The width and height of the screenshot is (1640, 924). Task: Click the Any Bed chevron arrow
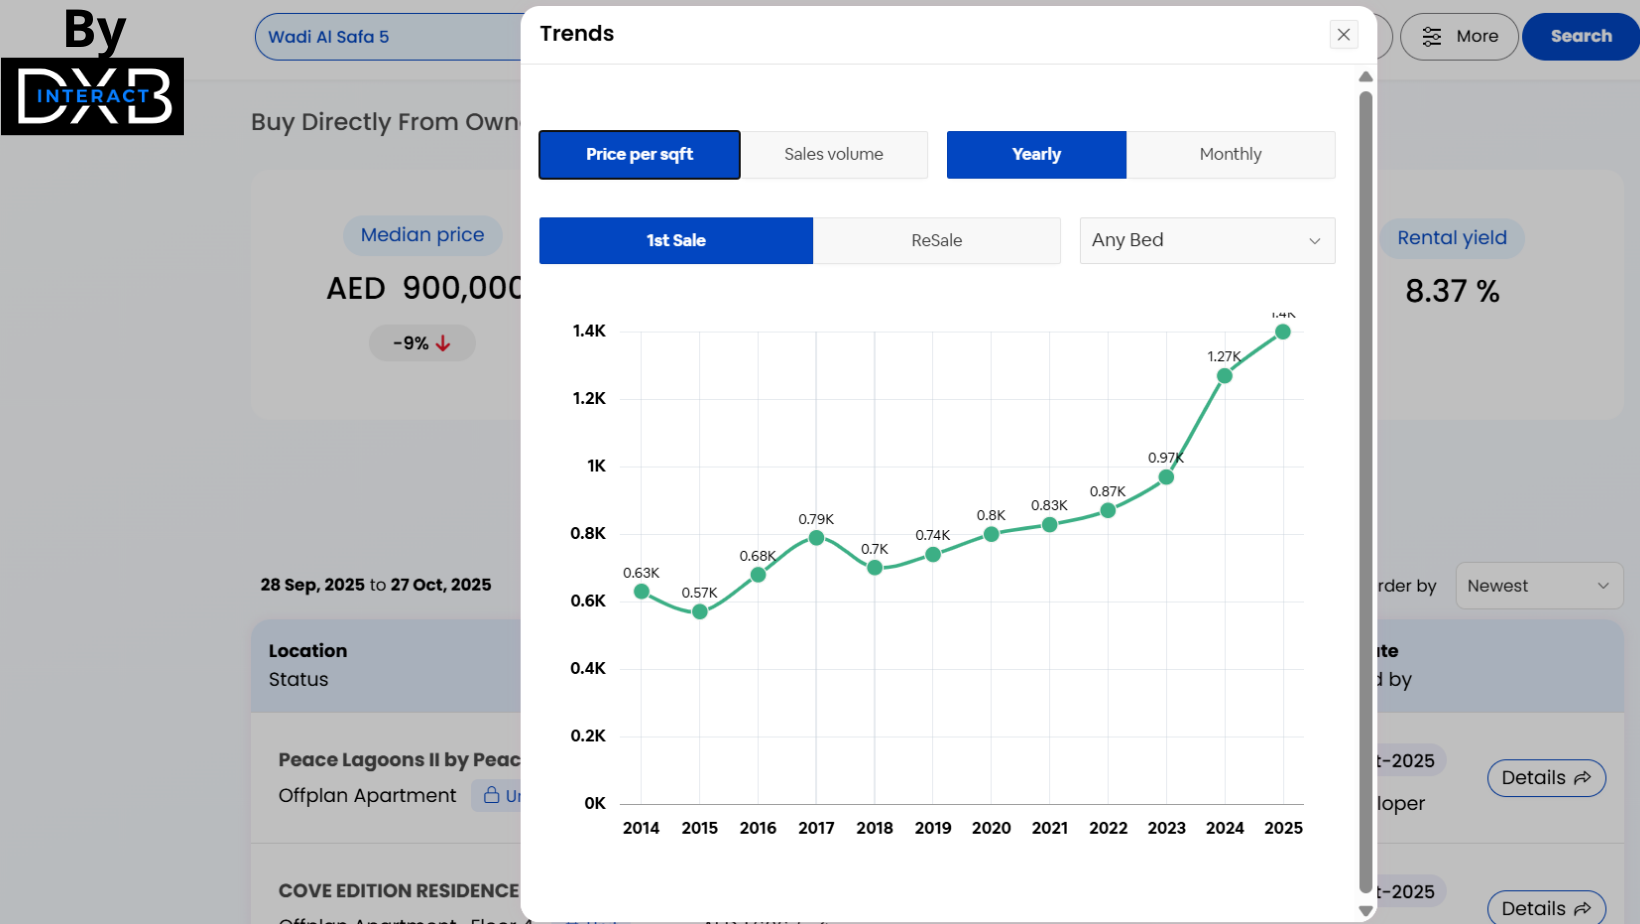[1314, 241]
